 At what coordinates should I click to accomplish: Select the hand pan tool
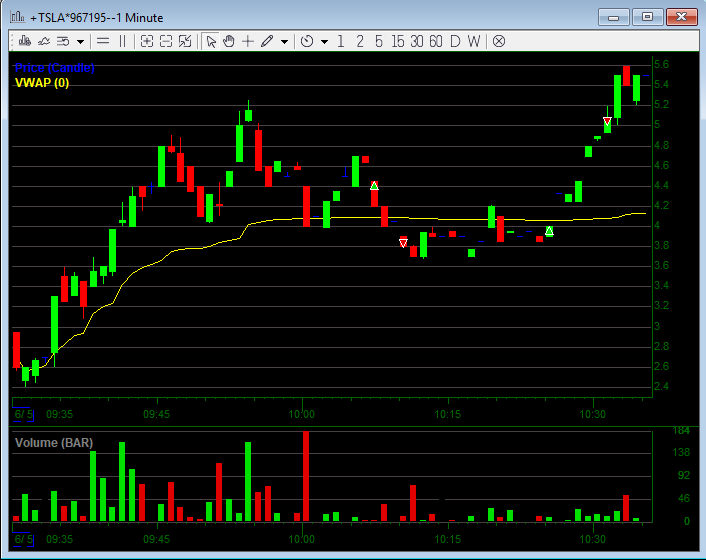tap(229, 41)
